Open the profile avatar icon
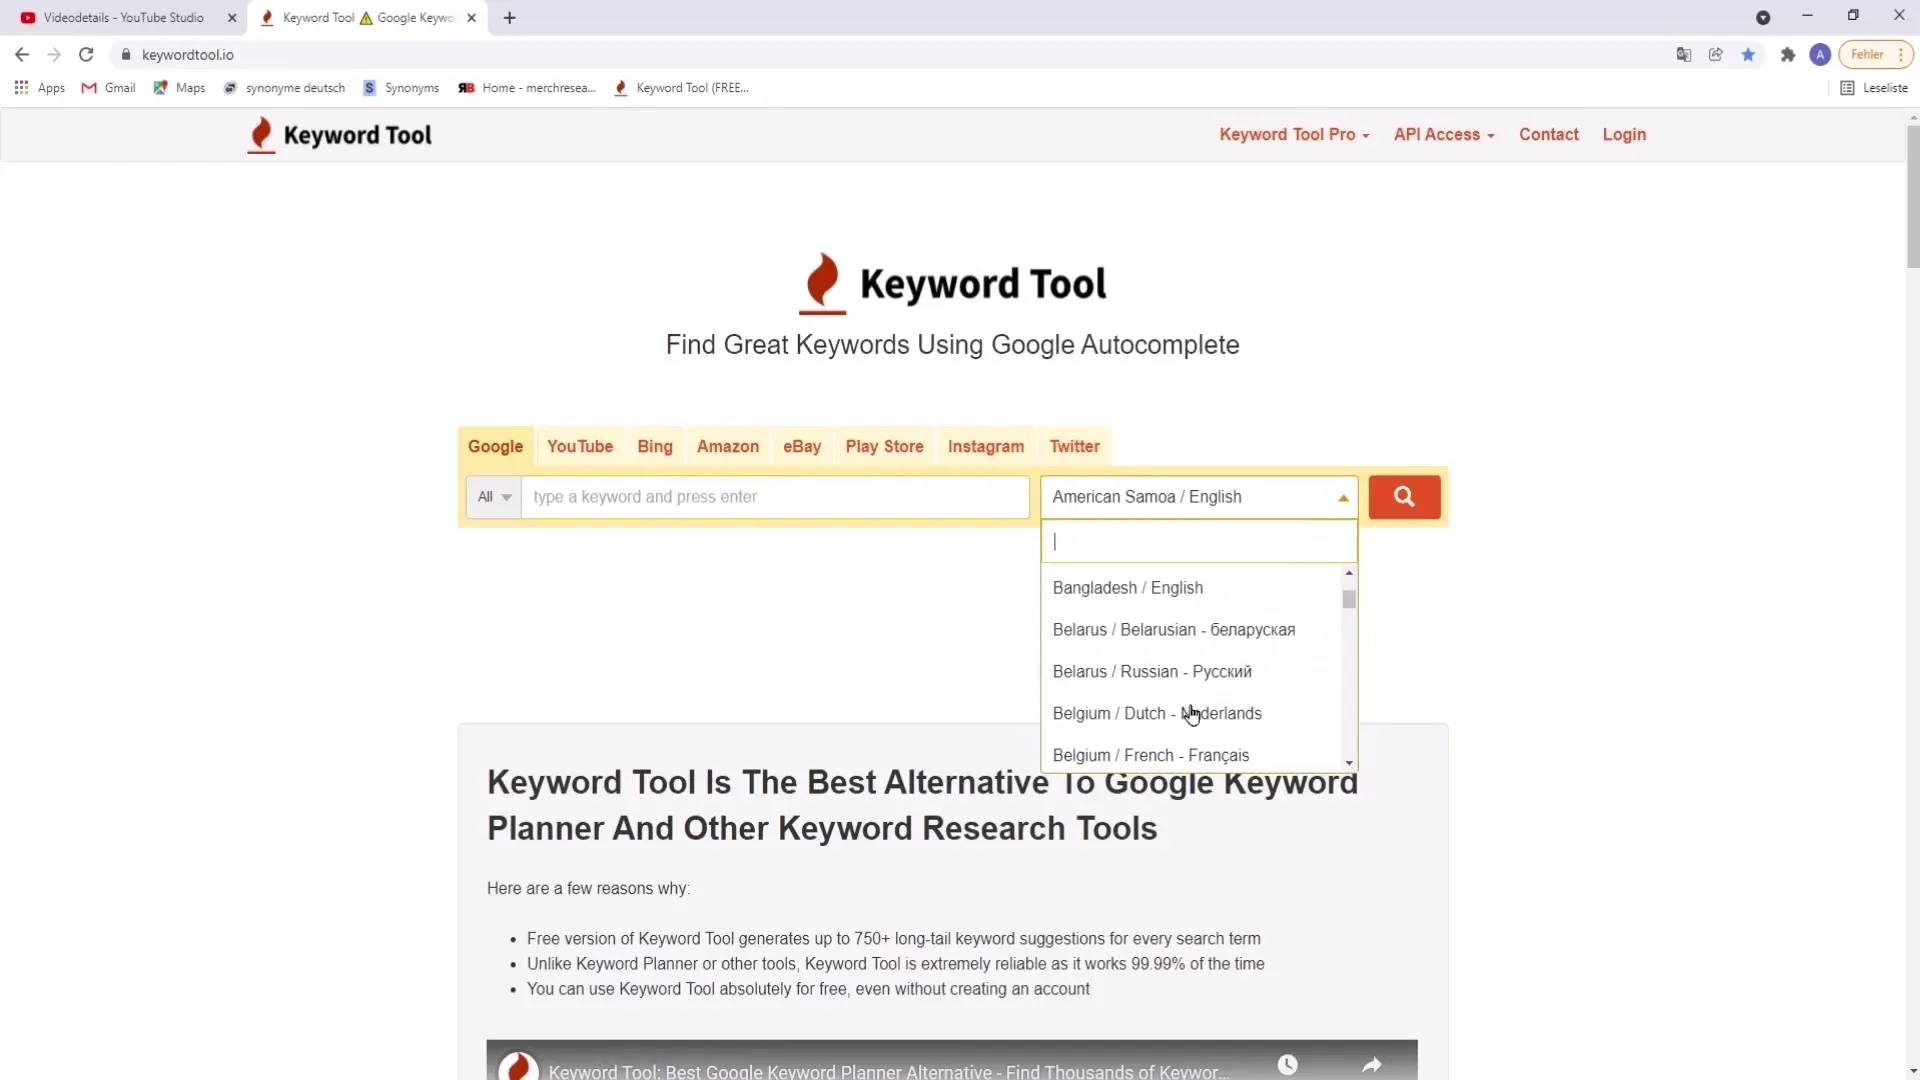 (x=1820, y=55)
